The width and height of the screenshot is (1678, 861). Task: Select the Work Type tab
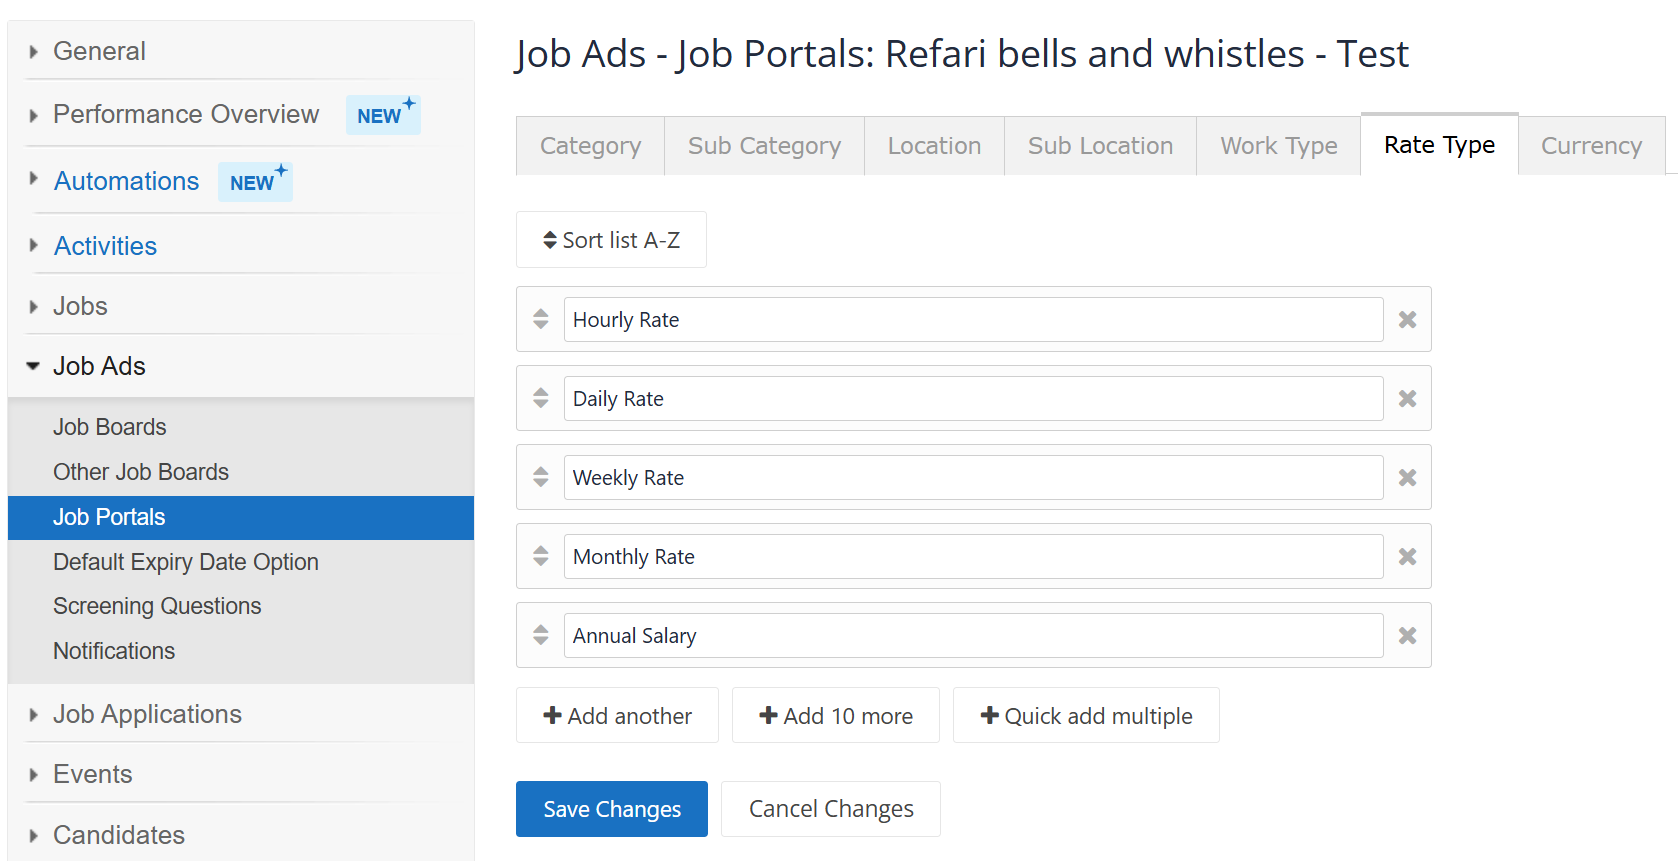(x=1278, y=146)
